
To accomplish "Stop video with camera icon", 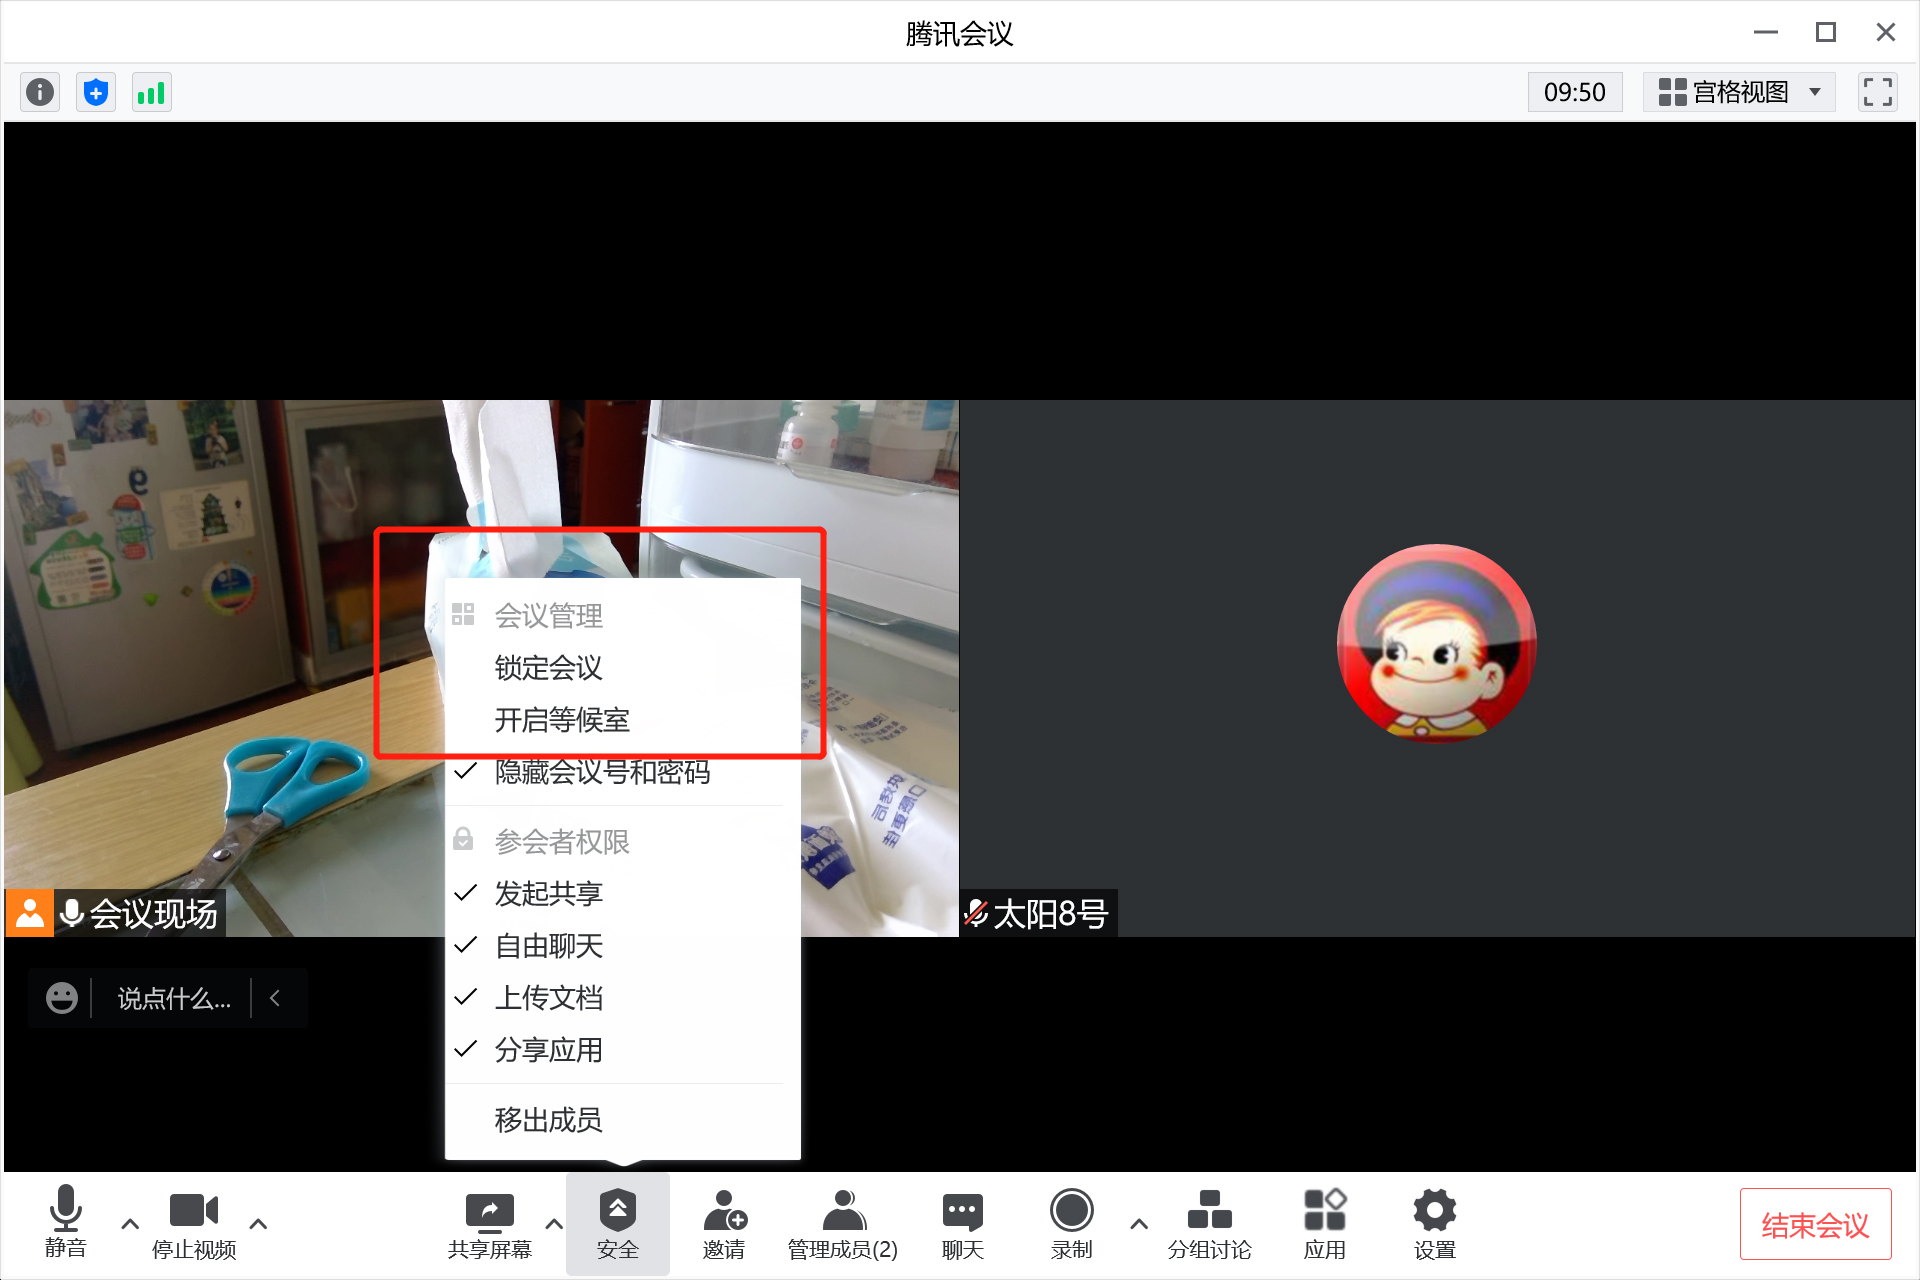I will coord(194,1222).
